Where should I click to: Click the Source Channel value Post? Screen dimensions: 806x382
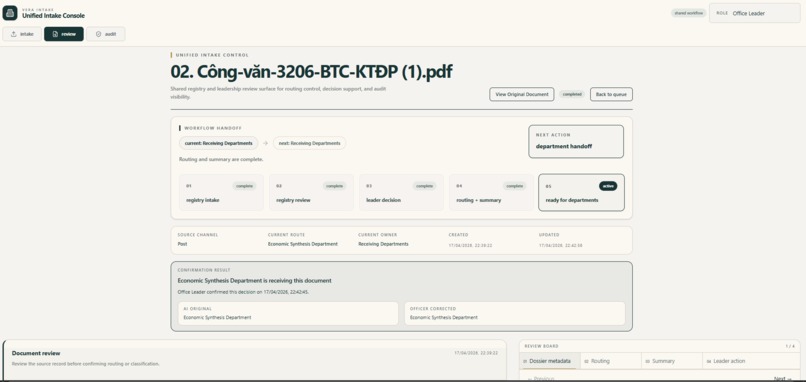tap(182, 244)
